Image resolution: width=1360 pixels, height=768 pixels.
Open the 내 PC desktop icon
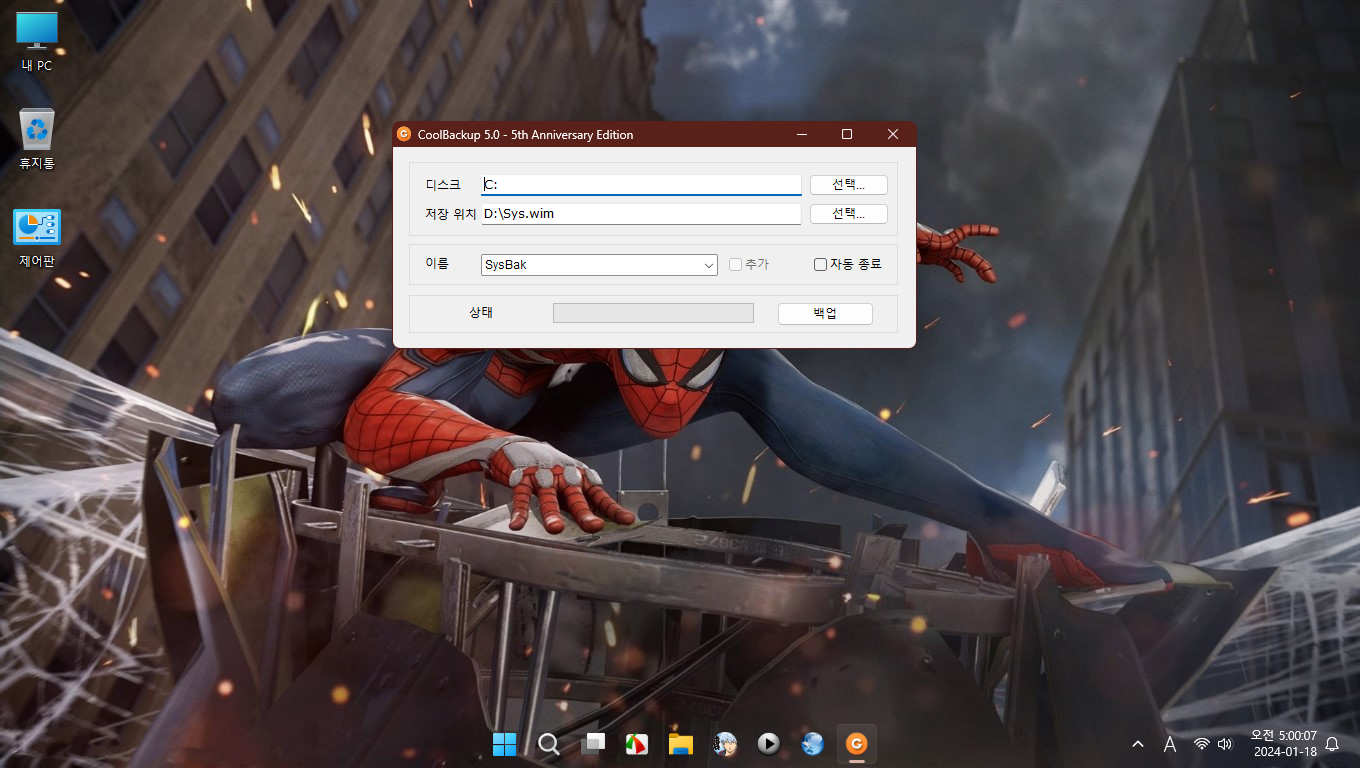pyautogui.click(x=37, y=41)
